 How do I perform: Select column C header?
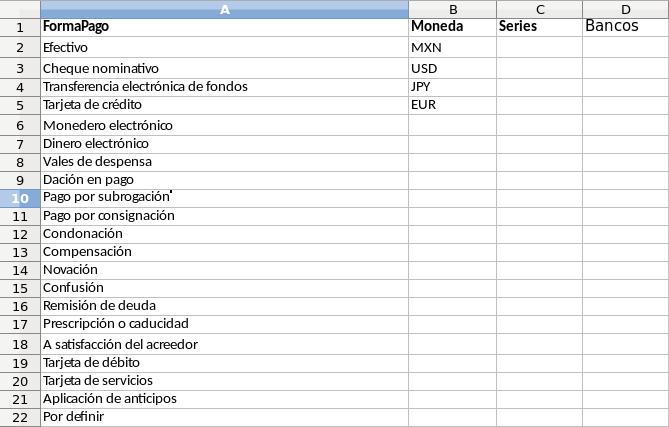(x=538, y=9)
